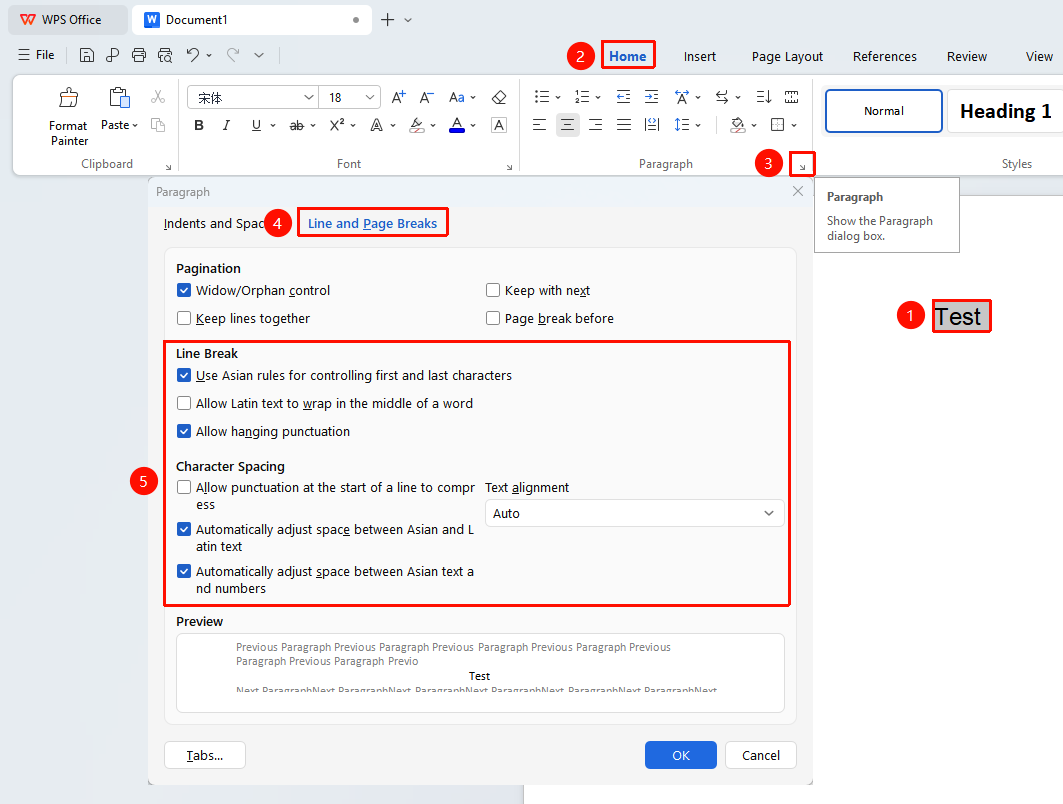This screenshot has height=804, width=1063.
Task: Click the Undo arrow icon
Action: (193, 56)
